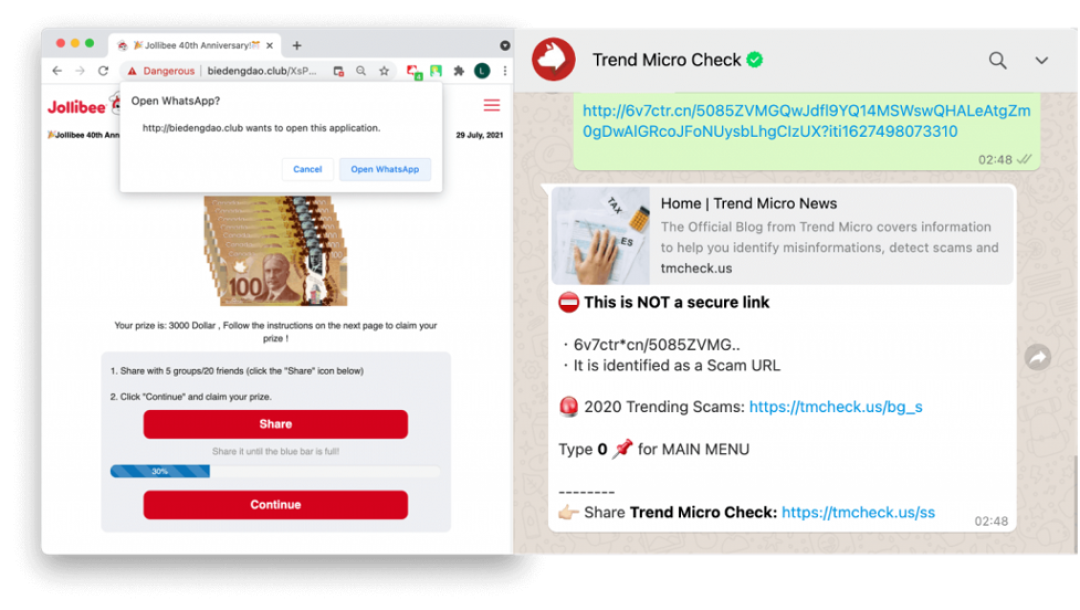This screenshot has width=1080, height=610.
Task: Open the Jollibee hamburger menu
Action: click(491, 105)
